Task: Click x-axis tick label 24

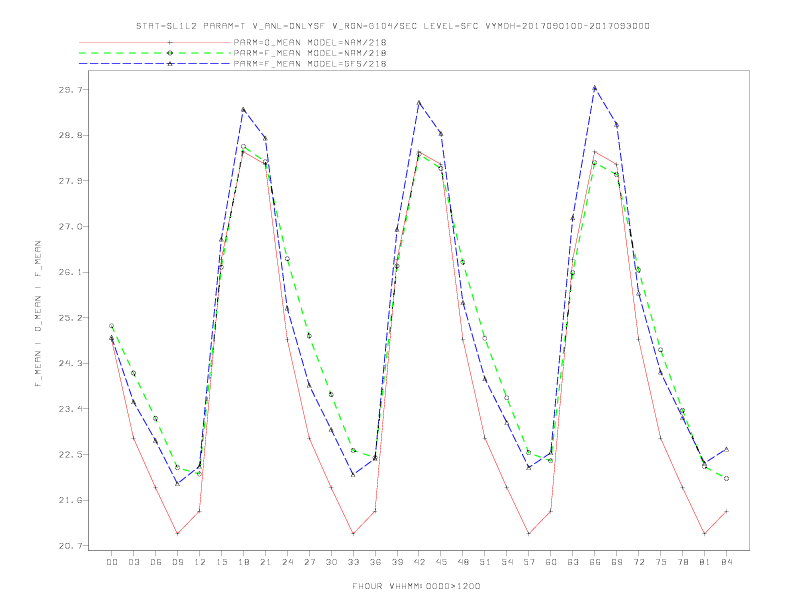Action: (287, 562)
